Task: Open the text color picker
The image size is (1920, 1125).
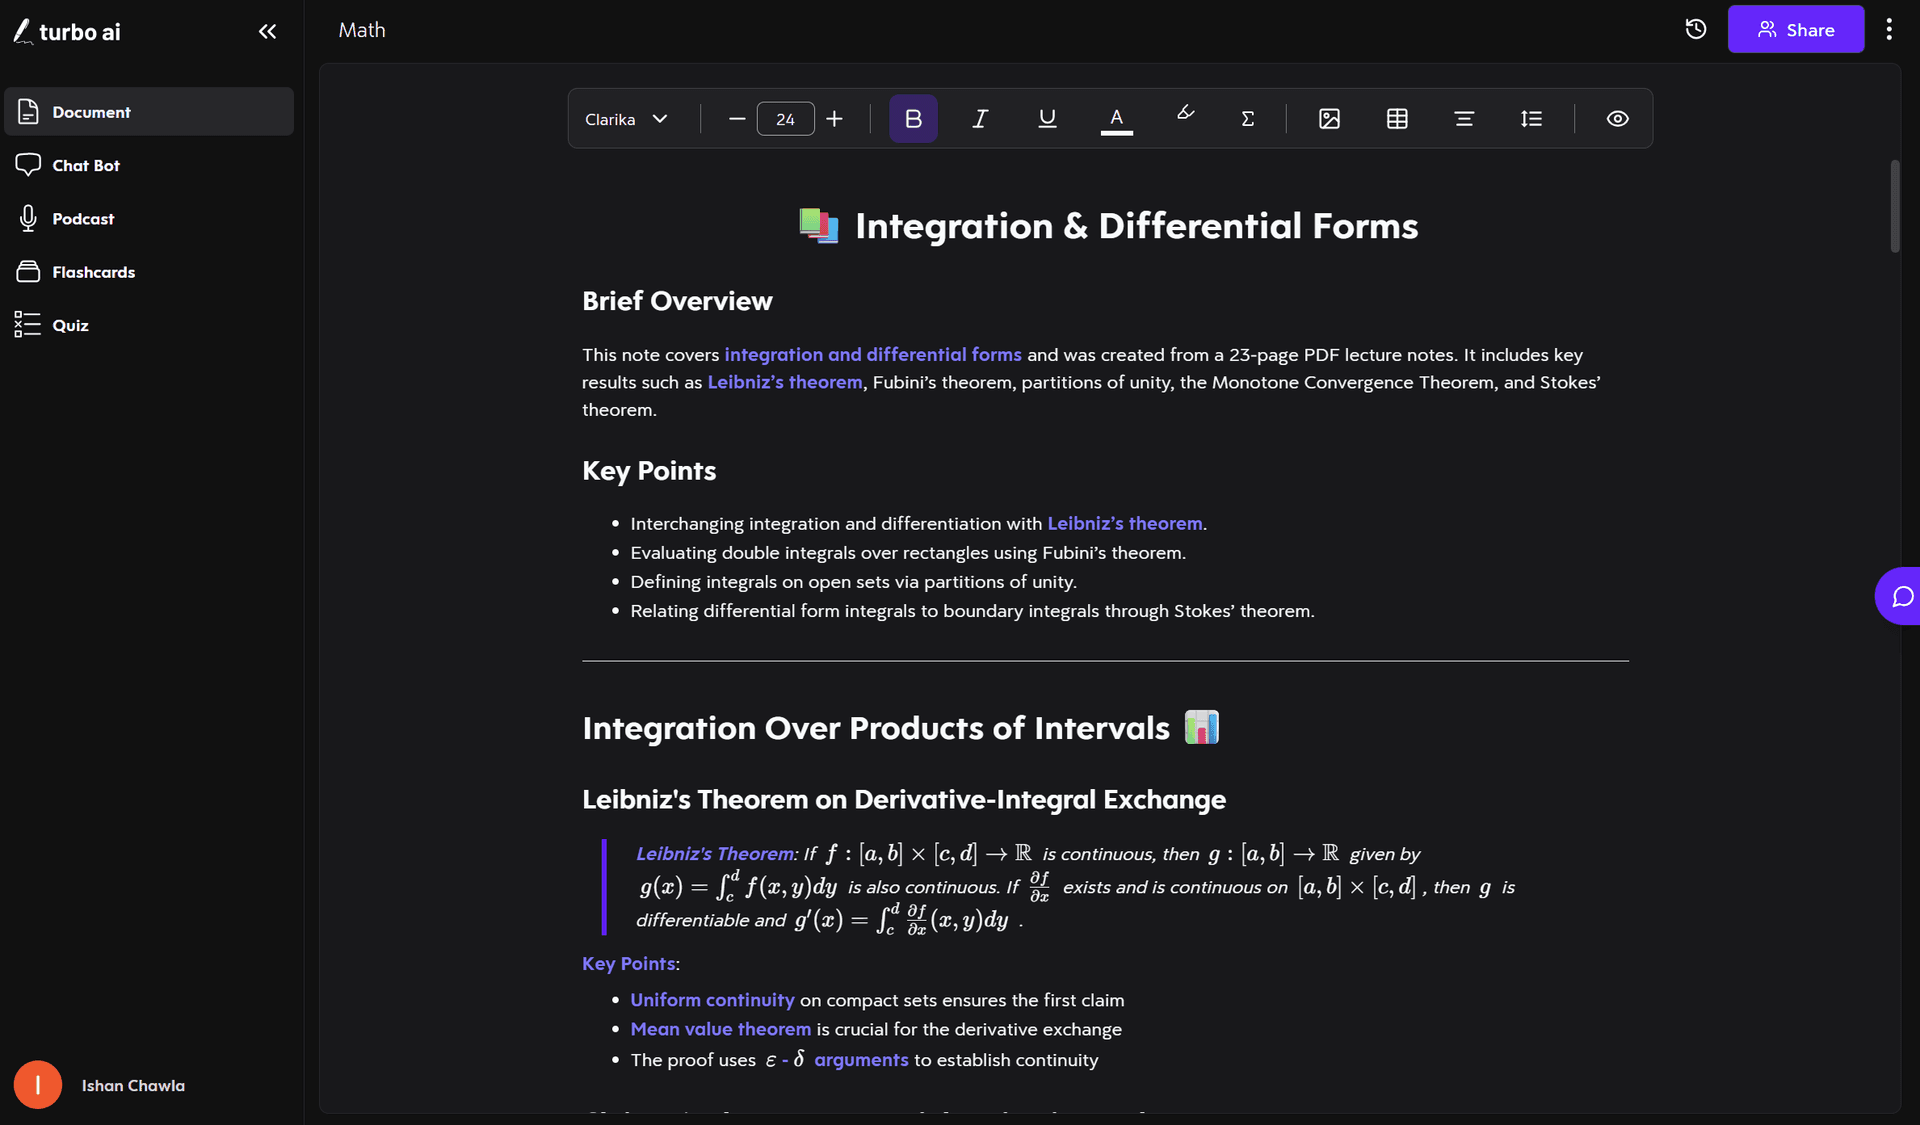Action: (x=1117, y=119)
